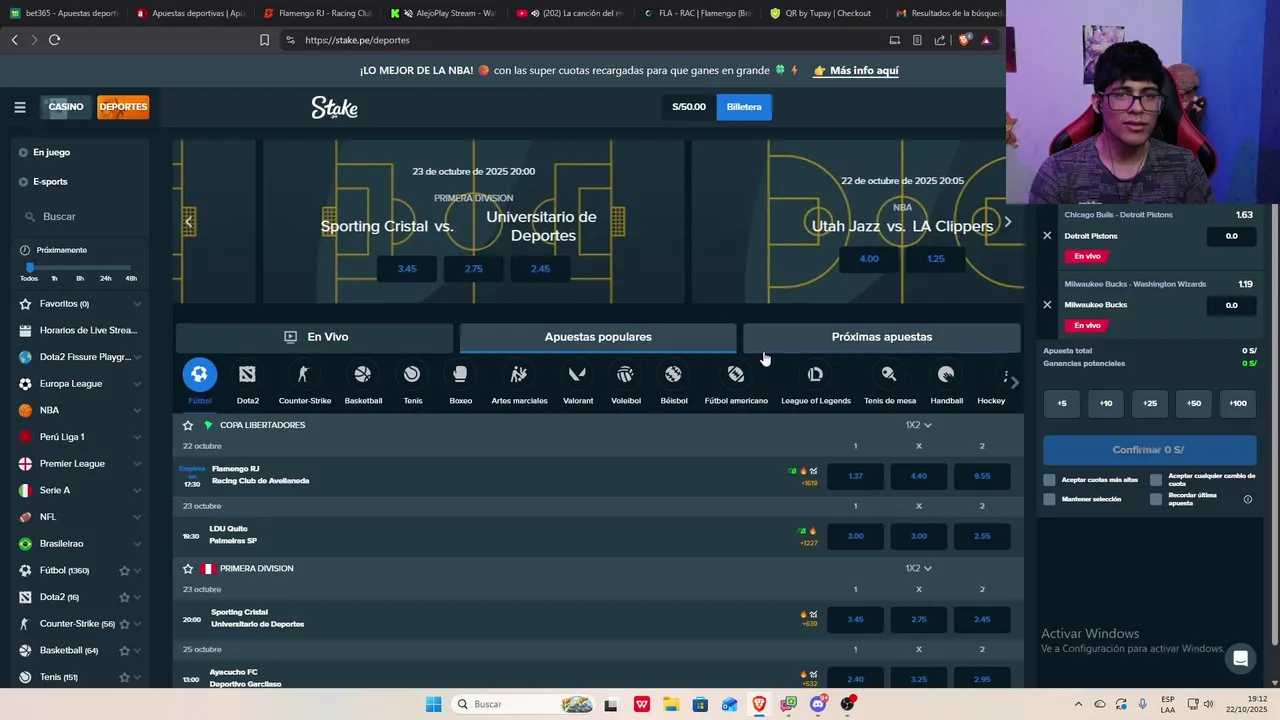
Task: Select the Voleibol sport icon
Action: pos(625,374)
